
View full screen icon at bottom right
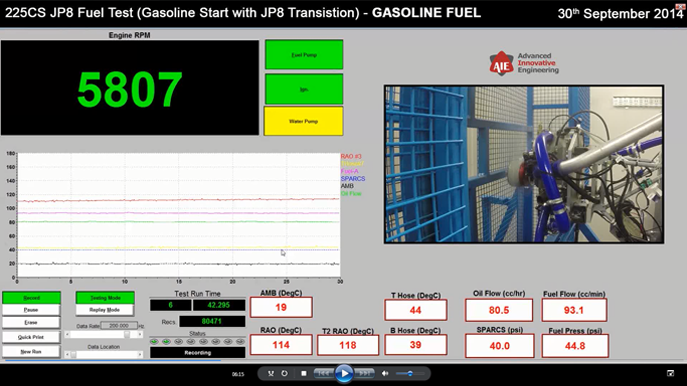coord(670,373)
